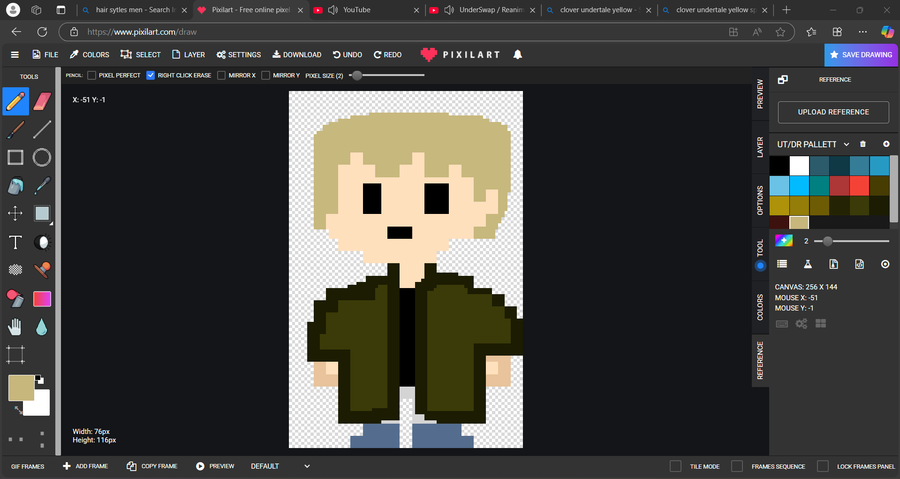
Task: Select the Circle shape tool
Action: coord(42,157)
